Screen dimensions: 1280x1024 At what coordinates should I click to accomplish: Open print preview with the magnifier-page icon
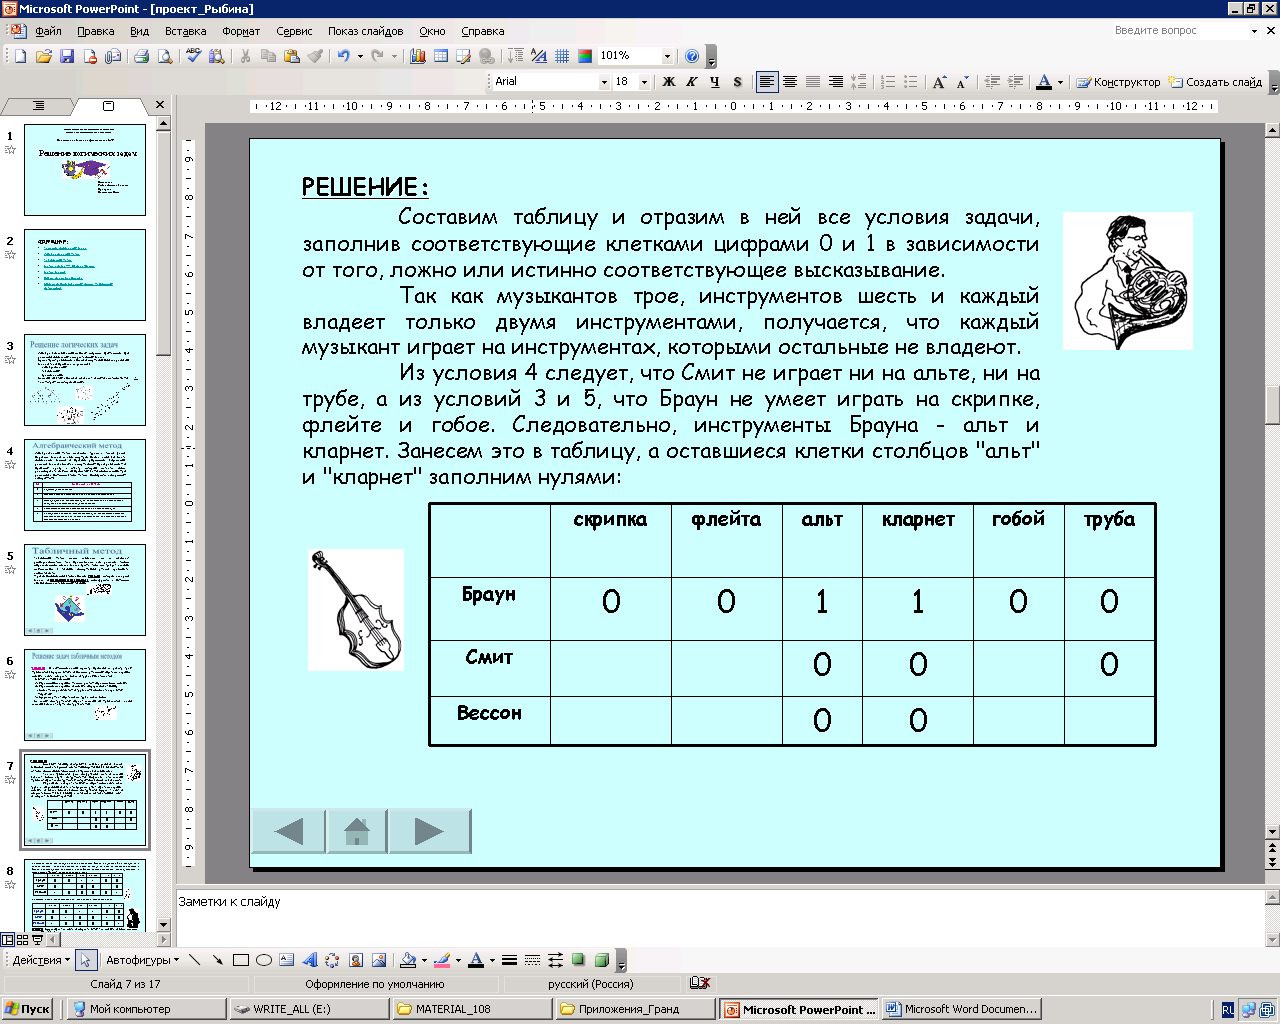tap(165, 56)
